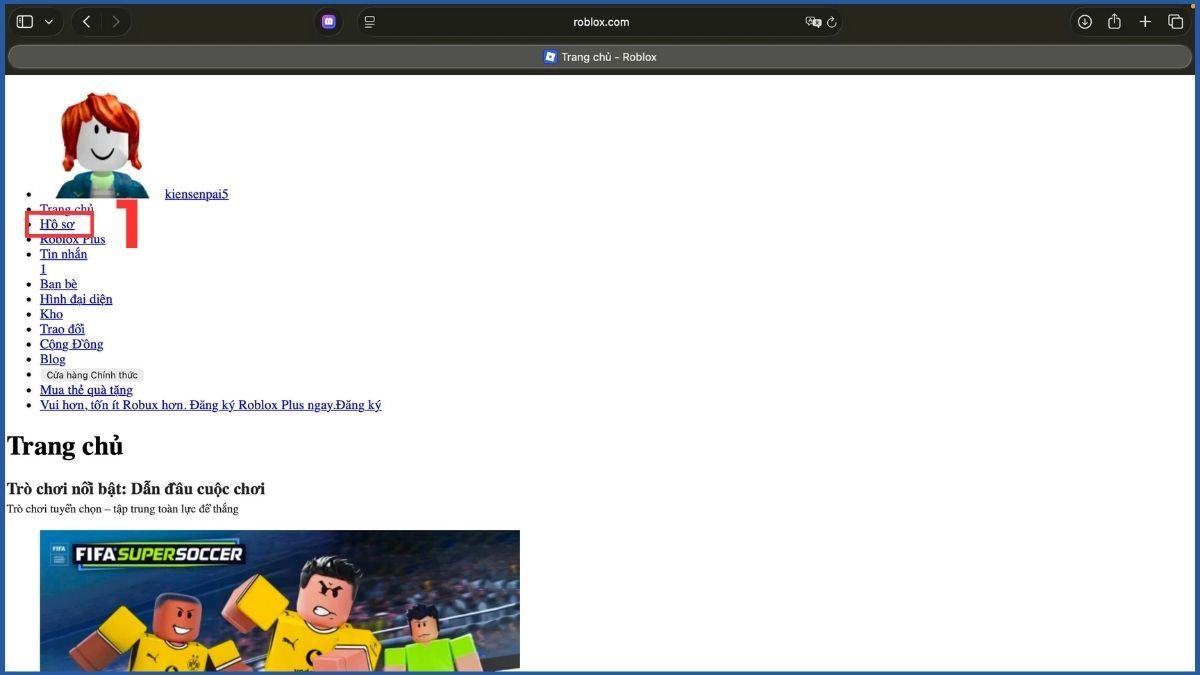Screen dimensions: 1200x675
Task: Click the Roblox avatar picture
Action: point(102,145)
